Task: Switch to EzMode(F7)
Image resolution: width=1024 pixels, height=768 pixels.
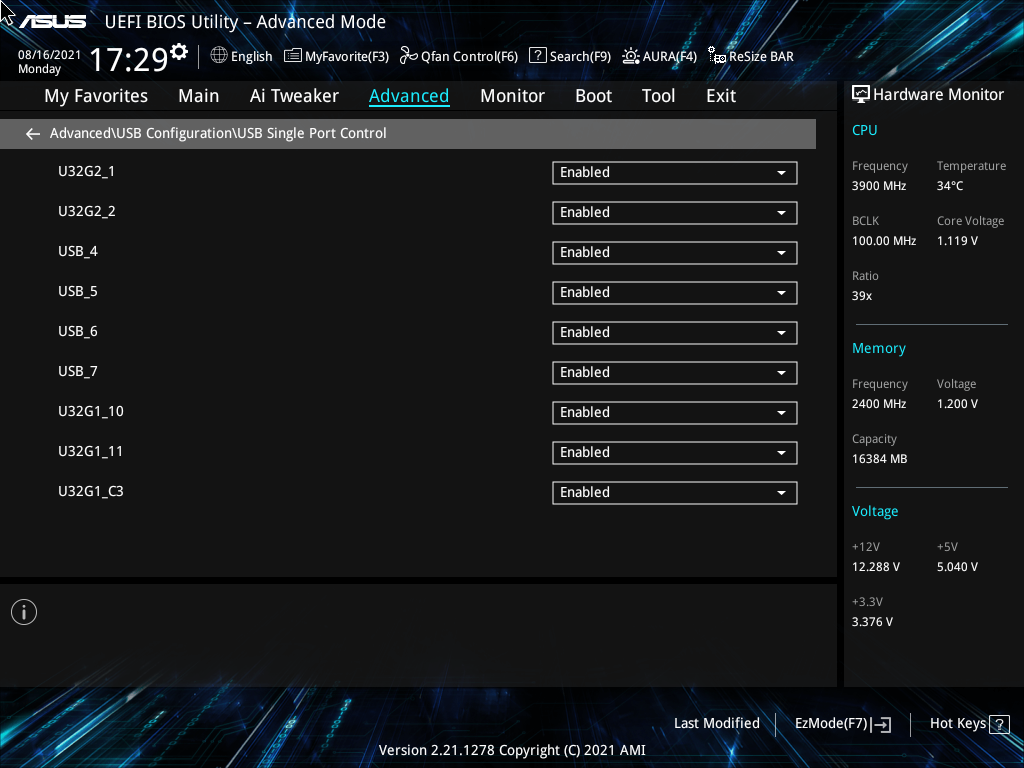Action: point(831,724)
